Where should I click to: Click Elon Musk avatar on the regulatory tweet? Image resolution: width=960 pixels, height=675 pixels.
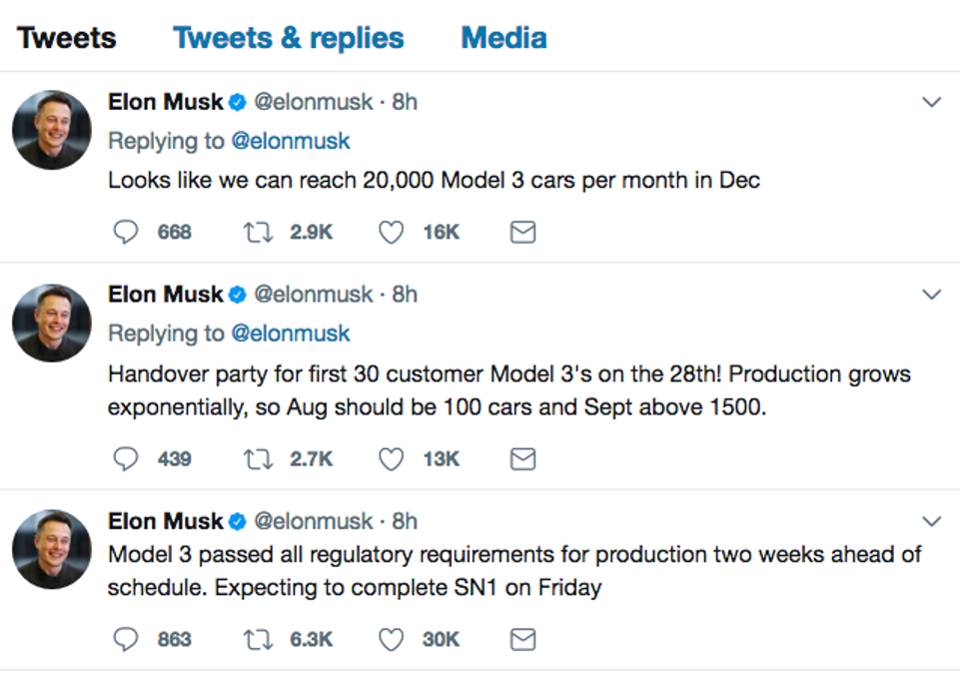[51, 548]
